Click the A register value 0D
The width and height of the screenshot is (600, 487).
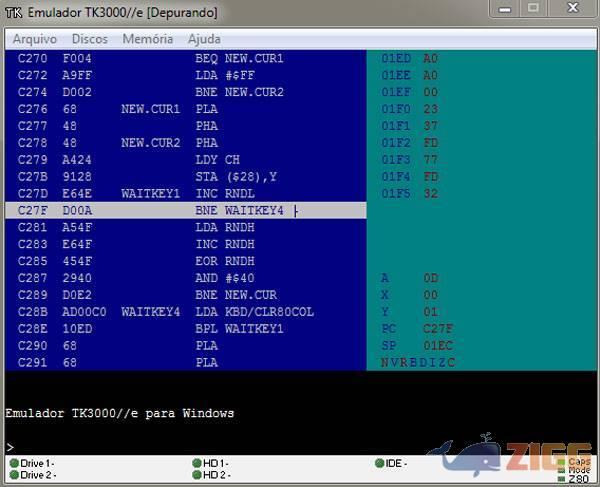pos(430,278)
